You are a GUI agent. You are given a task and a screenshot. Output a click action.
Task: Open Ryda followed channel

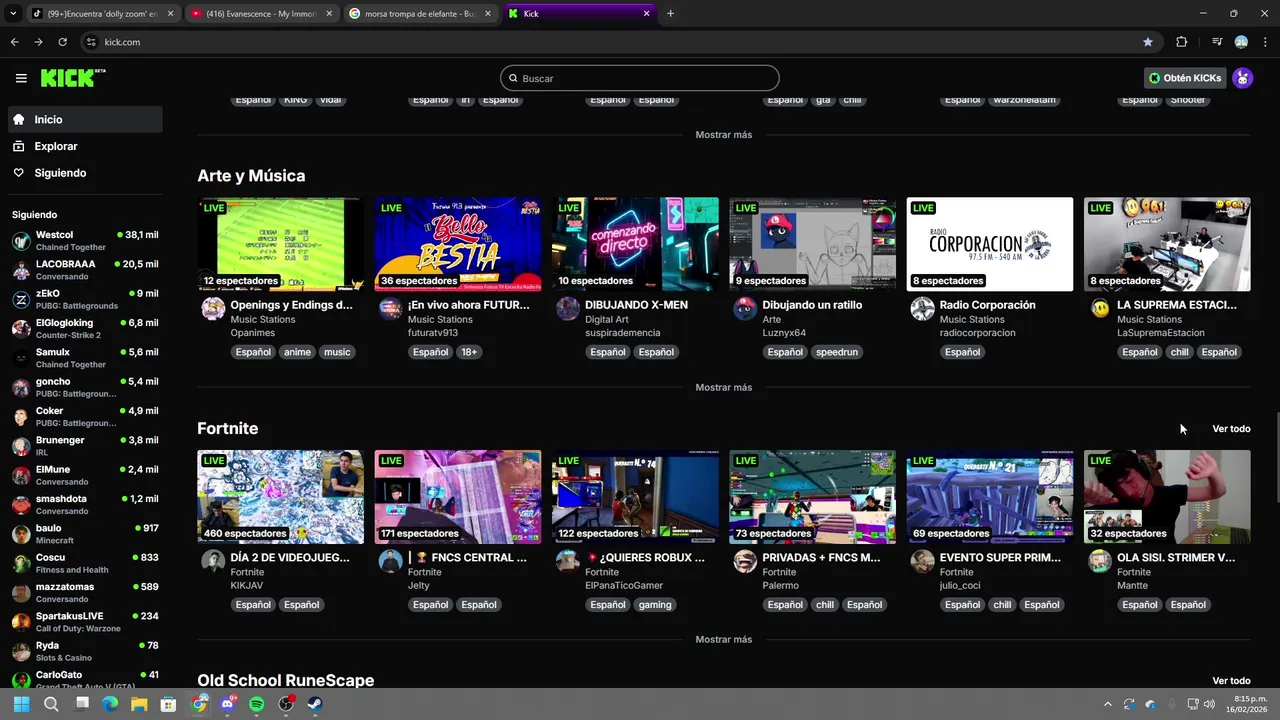click(85, 651)
